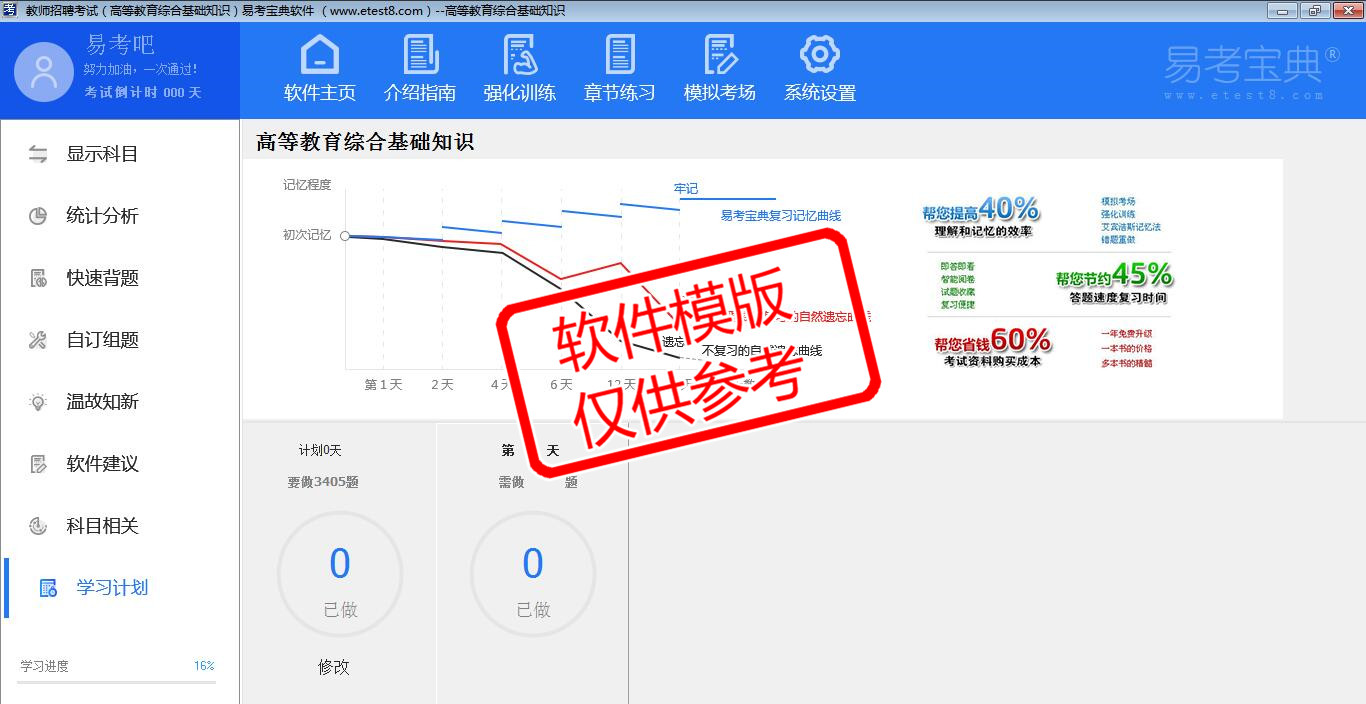Click the 自订组题 tools icon
1366x704 pixels.
click(x=38, y=340)
